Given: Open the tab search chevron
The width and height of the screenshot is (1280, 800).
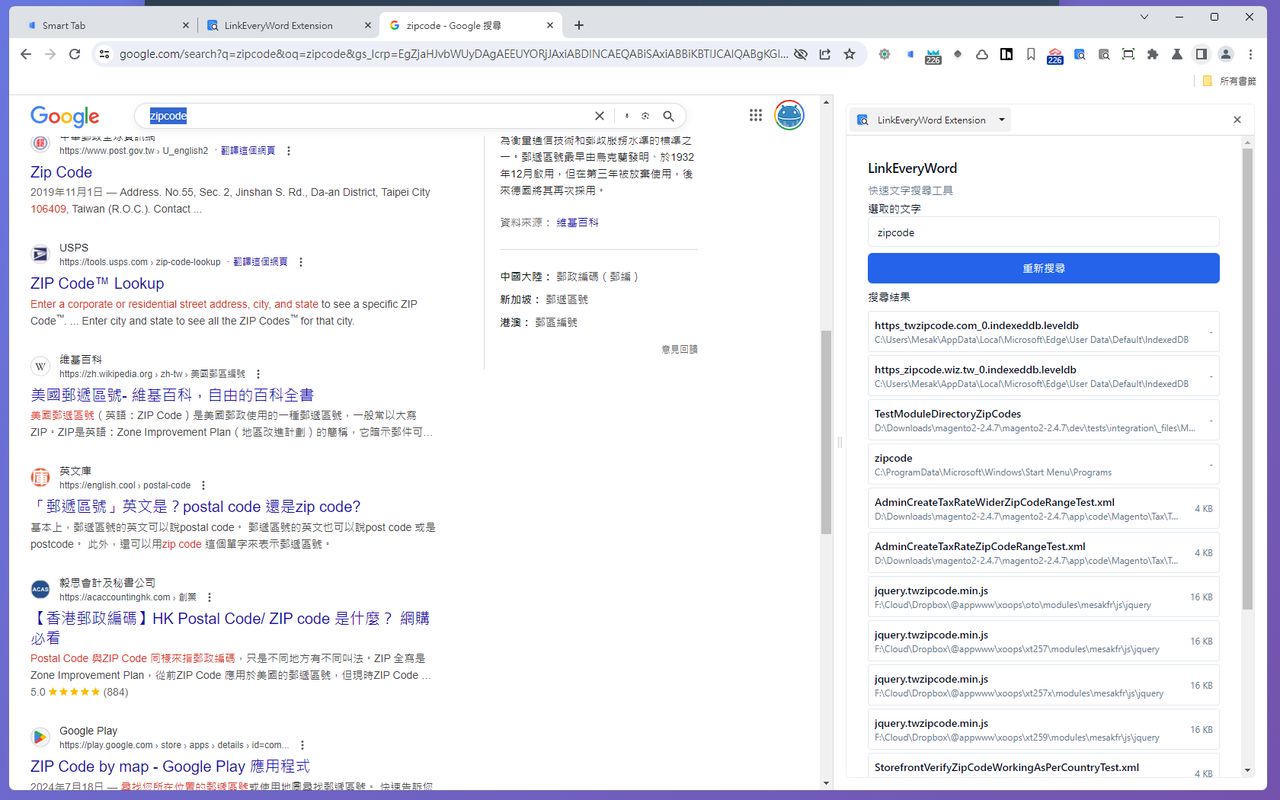Looking at the screenshot, I should point(1144,17).
